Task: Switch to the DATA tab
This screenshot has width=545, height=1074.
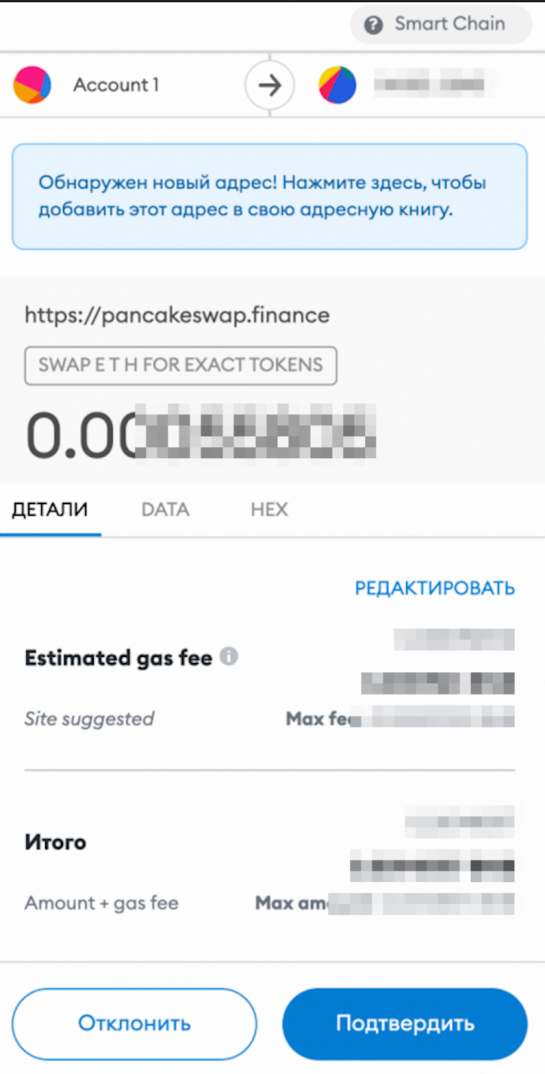Action: [x=165, y=510]
